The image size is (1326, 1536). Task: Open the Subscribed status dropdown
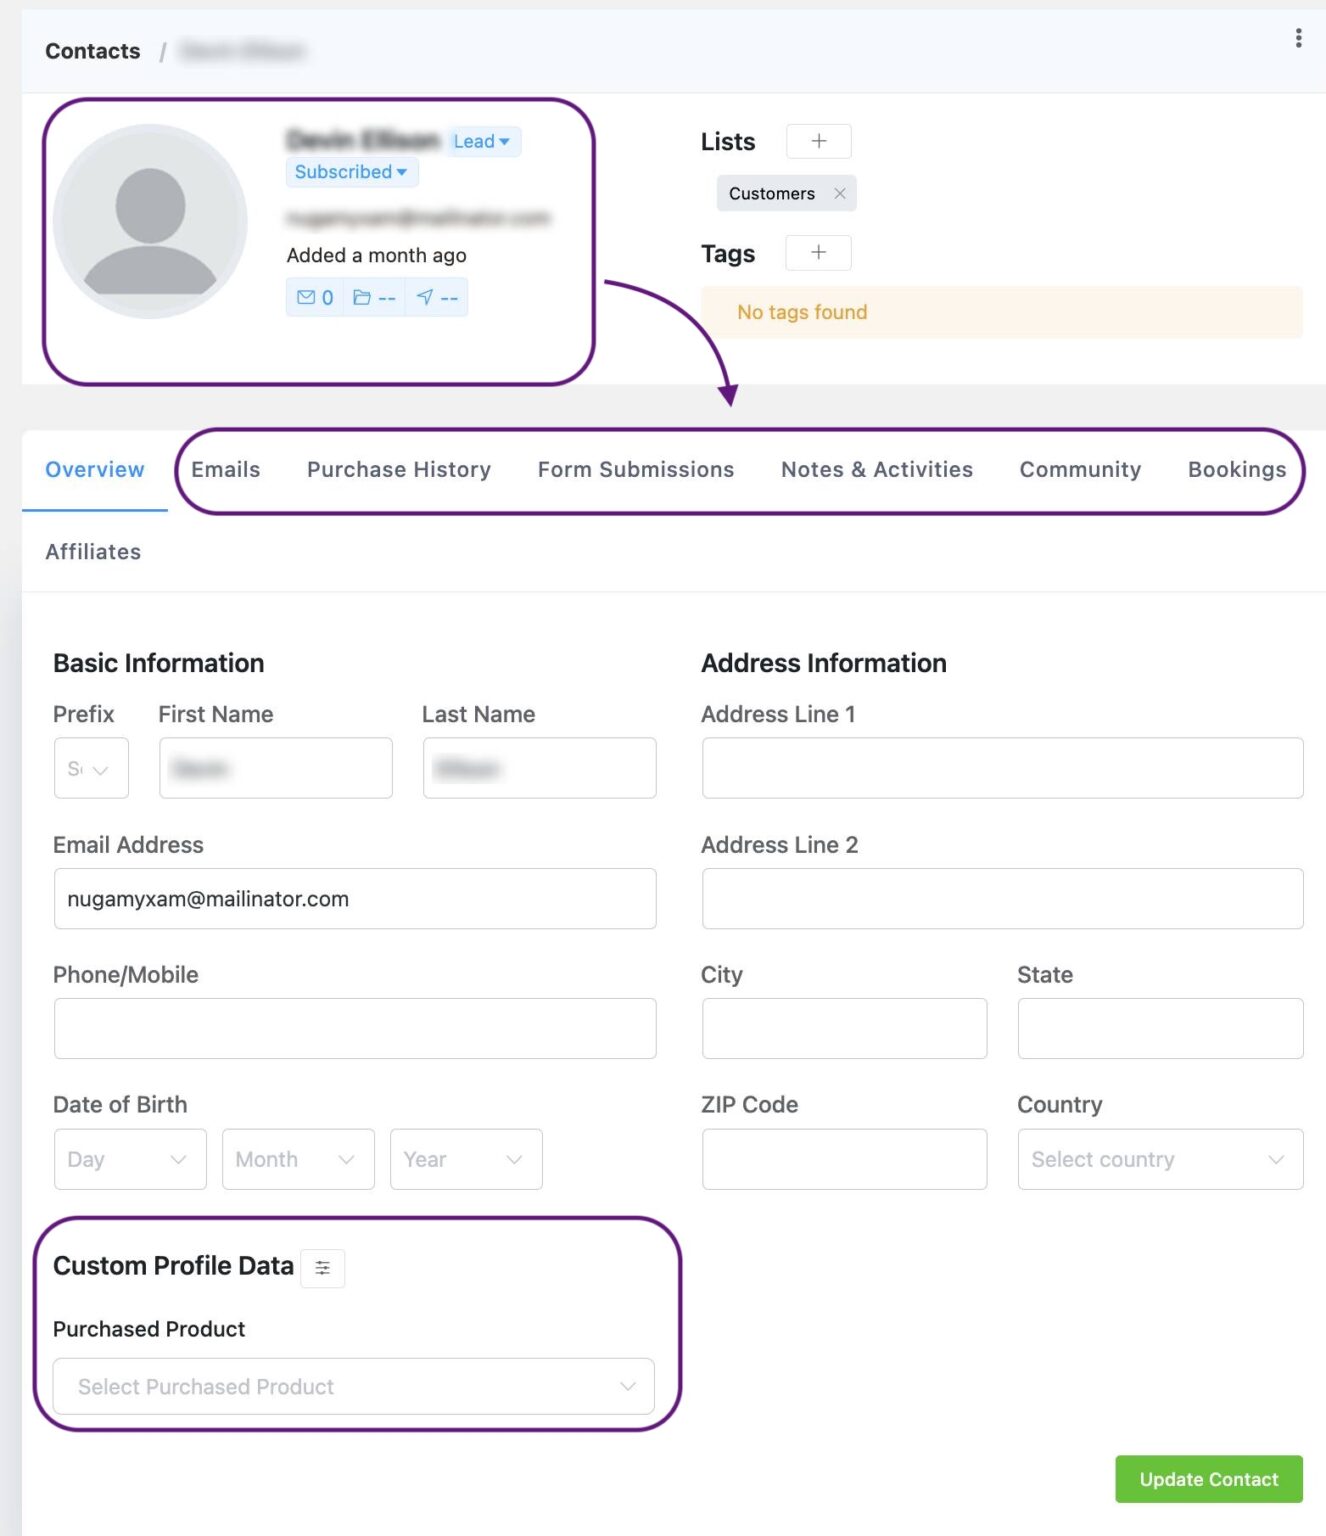(350, 171)
